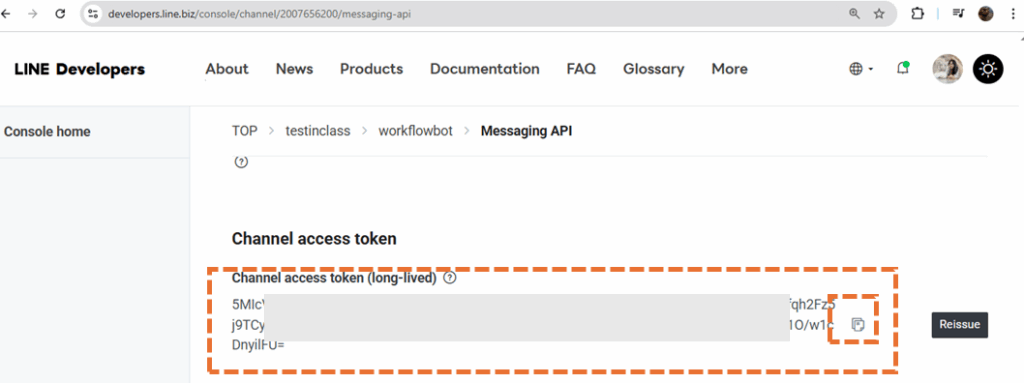Viewport: 1024px width, 383px height.
Task: Click the Channel access token (long-lived) label
Action: click(334, 278)
